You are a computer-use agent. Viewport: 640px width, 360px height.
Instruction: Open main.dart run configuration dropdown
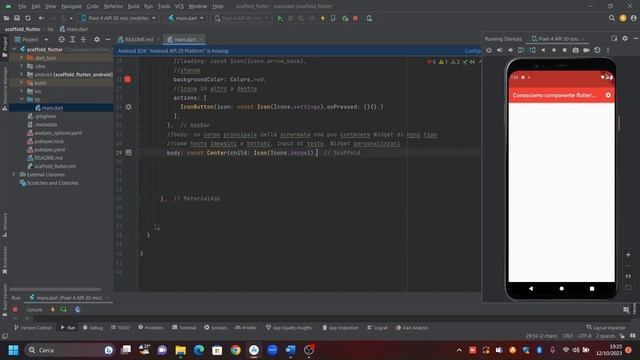(186, 18)
